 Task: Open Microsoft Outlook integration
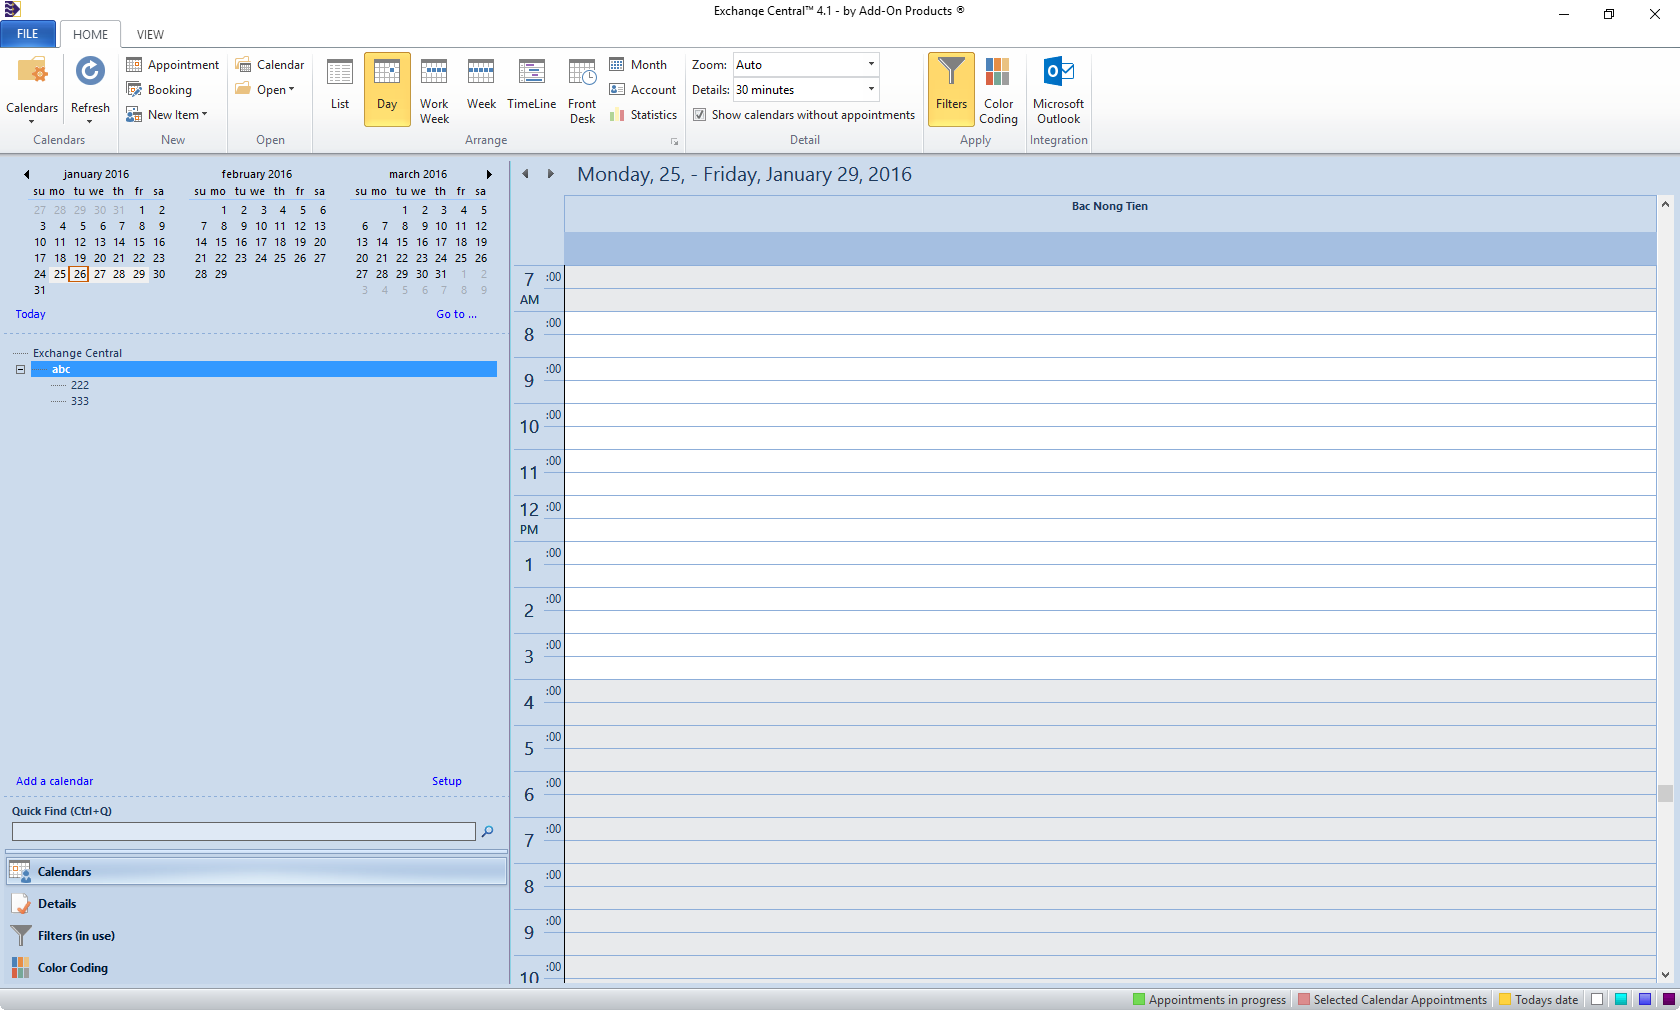coord(1058,89)
